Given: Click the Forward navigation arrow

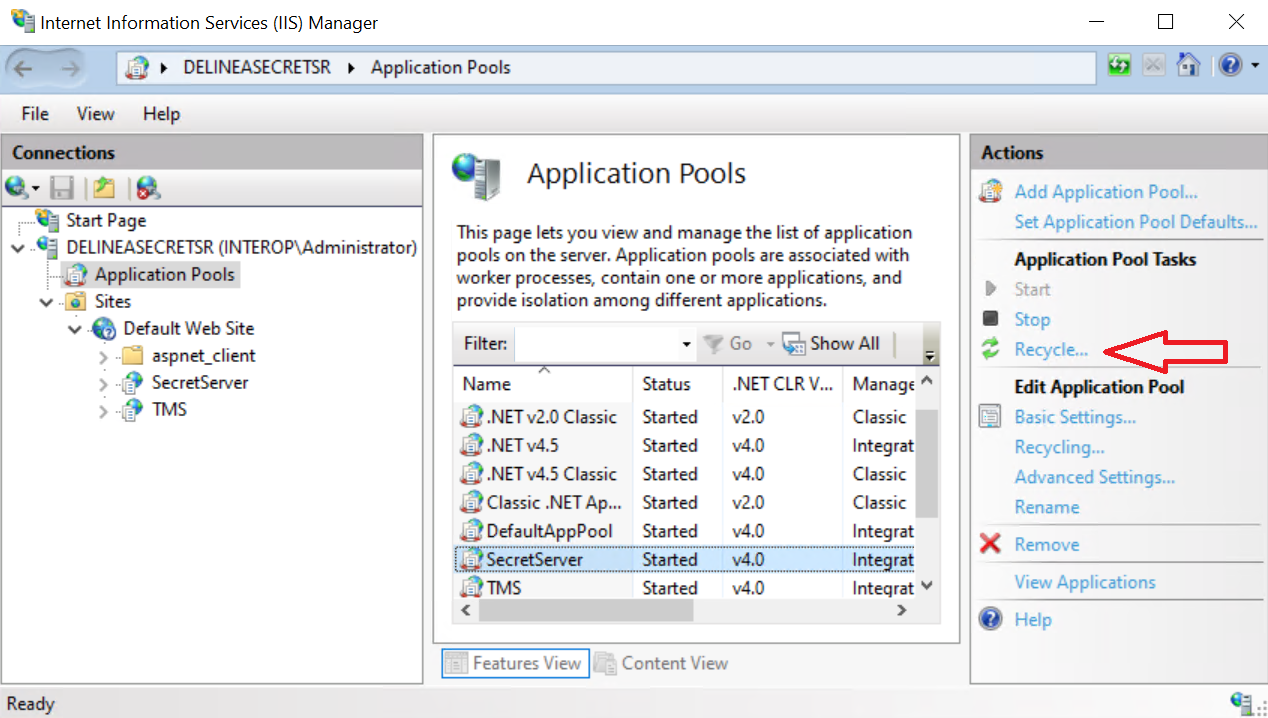Looking at the screenshot, I should 70,68.
